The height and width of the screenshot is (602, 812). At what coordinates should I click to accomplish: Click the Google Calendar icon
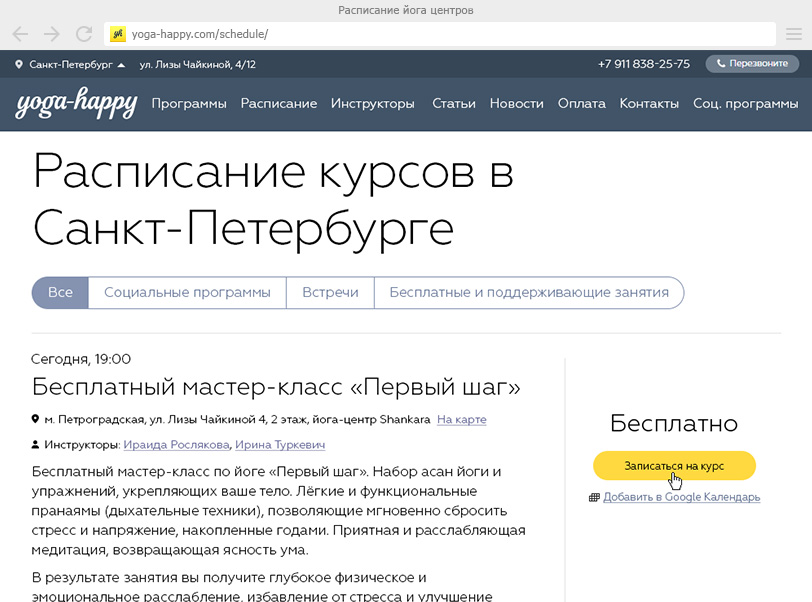point(594,497)
